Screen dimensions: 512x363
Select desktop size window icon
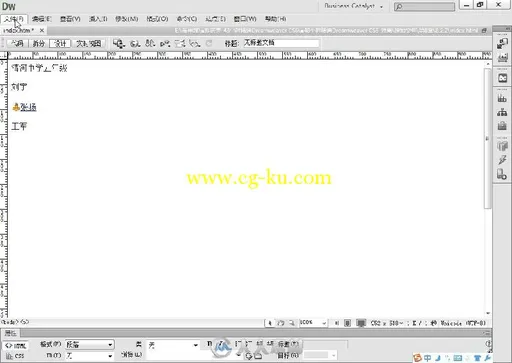pyautogui.click(x=361, y=323)
